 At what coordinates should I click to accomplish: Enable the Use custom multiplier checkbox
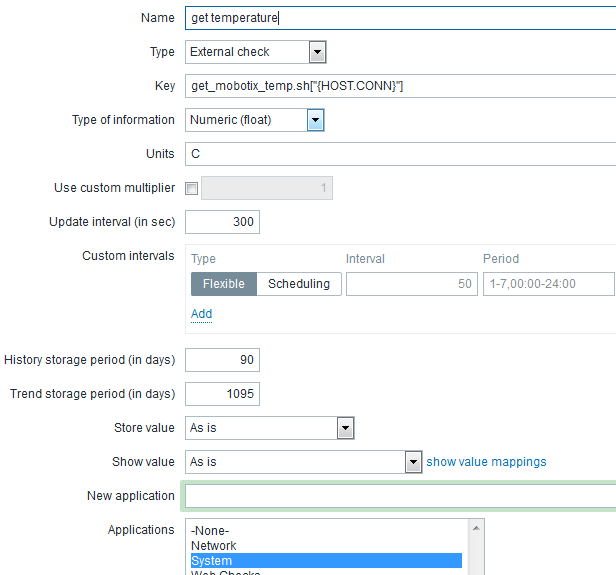click(x=192, y=188)
